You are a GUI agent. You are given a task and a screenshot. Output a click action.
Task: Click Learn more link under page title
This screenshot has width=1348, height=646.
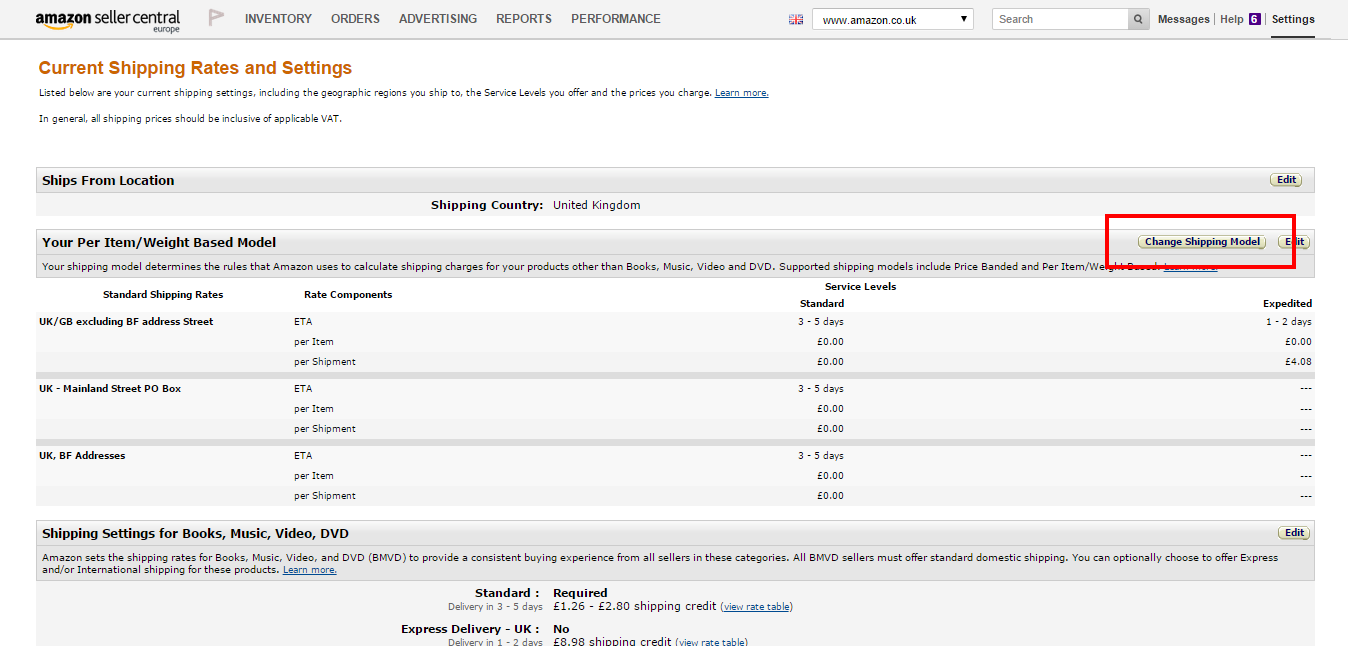pyautogui.click(x=741, y=93)
